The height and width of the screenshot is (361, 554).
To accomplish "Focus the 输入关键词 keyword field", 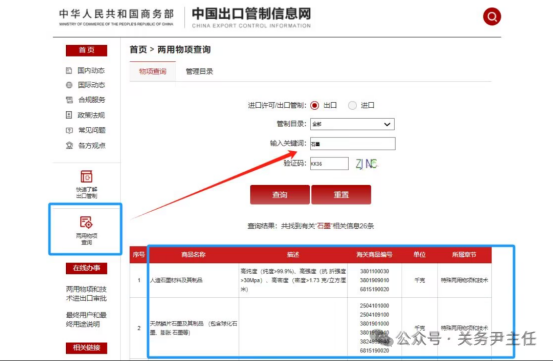I will pyautogui.click(x=353, y=144).
